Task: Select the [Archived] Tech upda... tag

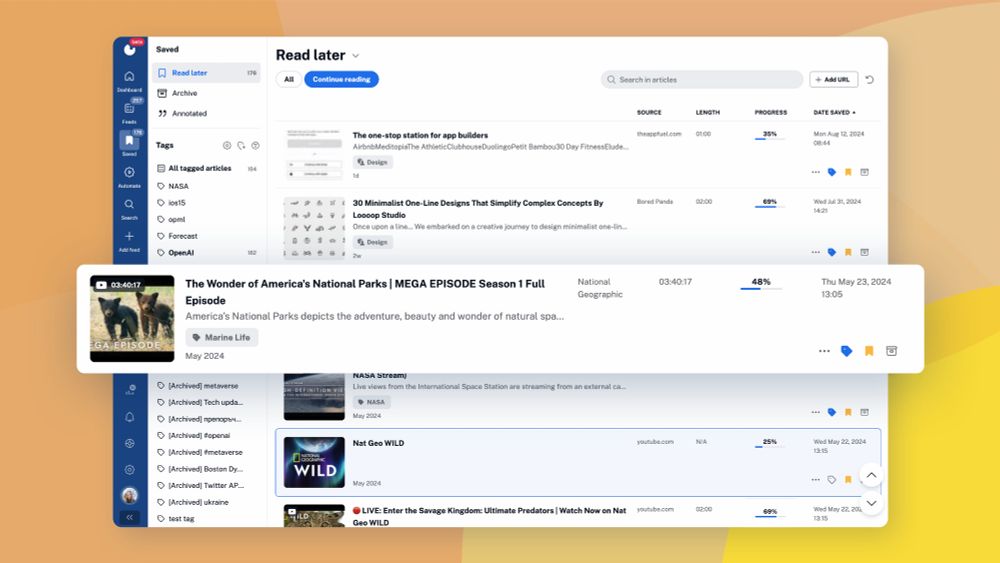Action: coord(207,402)
